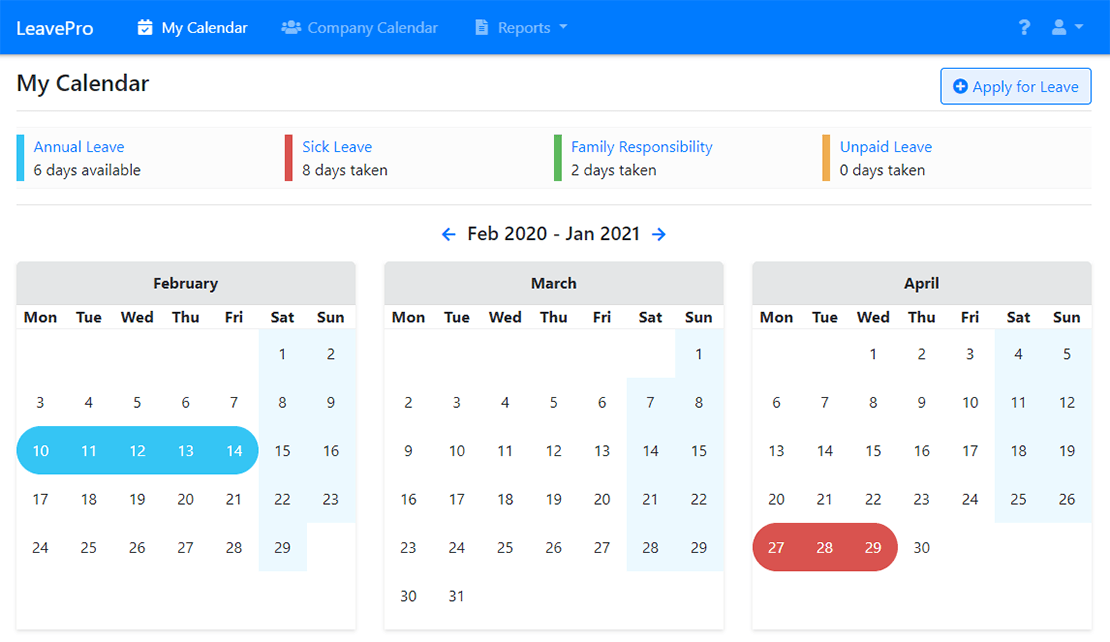
Task: Go to next period with the right arrow
Action: tap(659, 234)
